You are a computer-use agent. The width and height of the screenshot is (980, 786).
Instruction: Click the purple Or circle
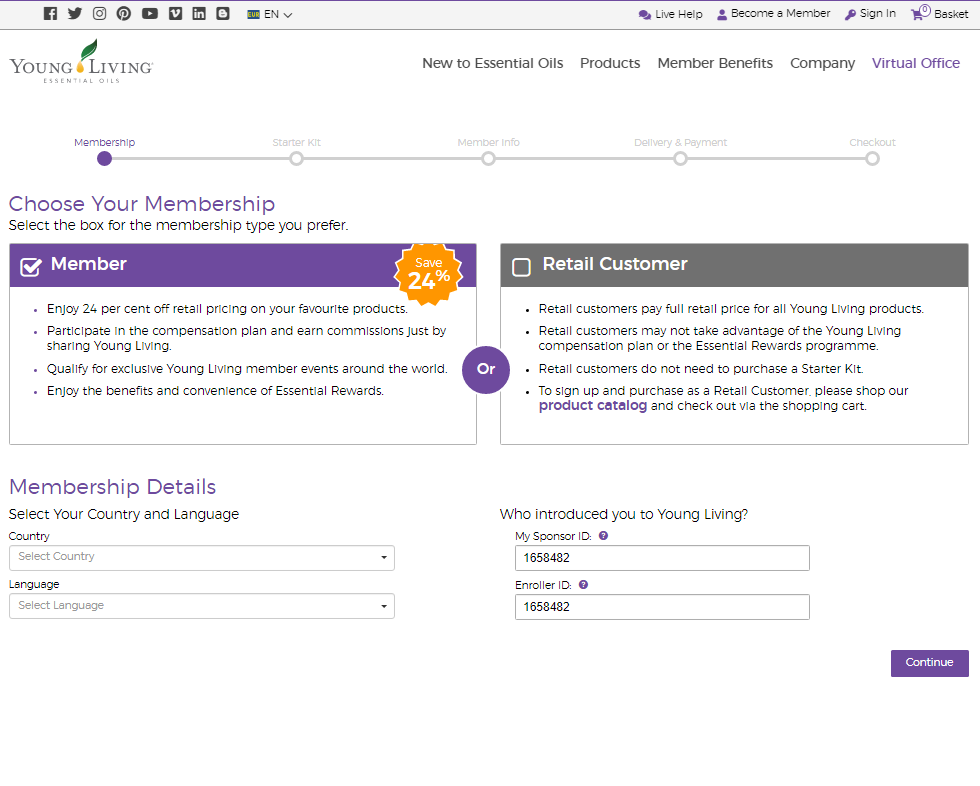pos(486,370)
